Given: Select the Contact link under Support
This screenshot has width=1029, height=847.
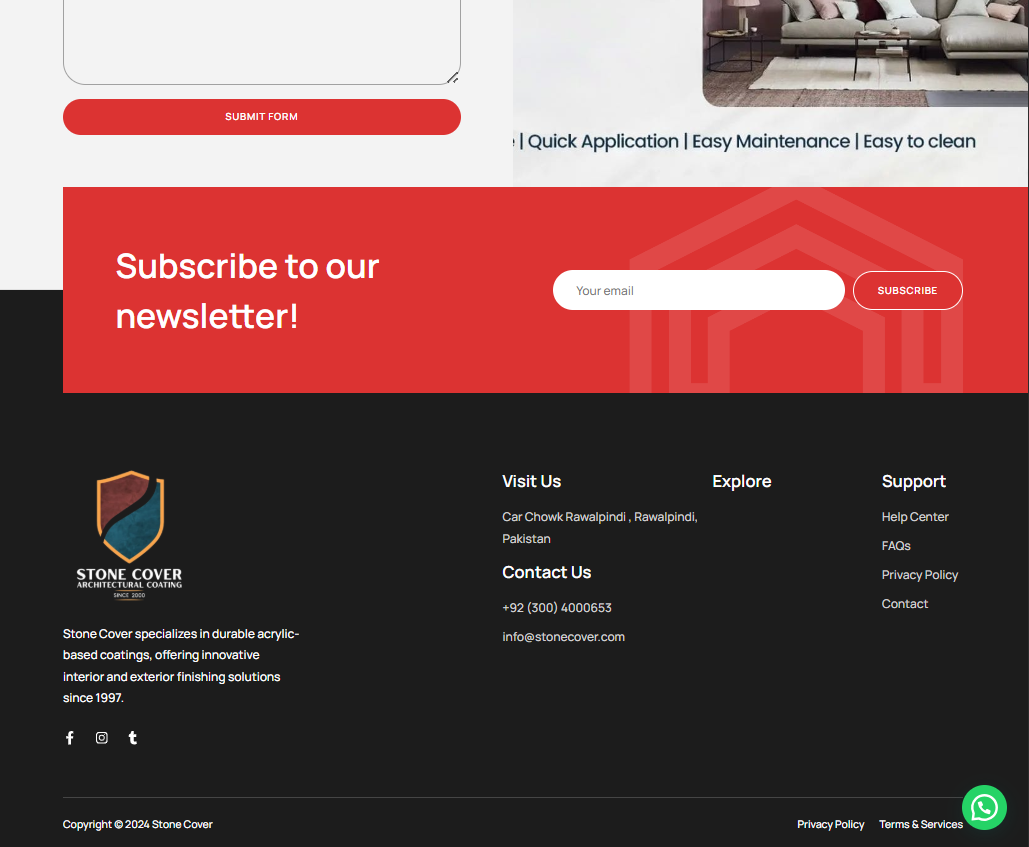Looking at the screenshot, I should [905, 604].
